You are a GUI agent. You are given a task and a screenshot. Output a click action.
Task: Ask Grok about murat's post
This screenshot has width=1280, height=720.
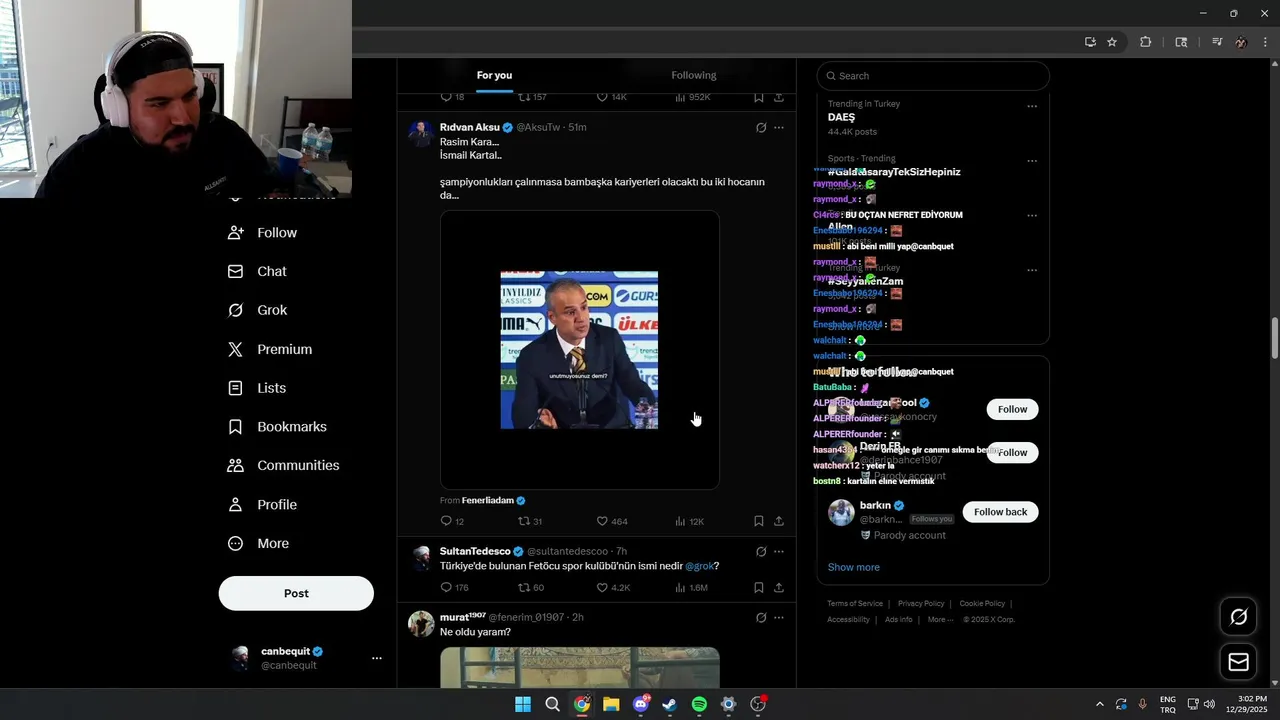coord(761,618)
